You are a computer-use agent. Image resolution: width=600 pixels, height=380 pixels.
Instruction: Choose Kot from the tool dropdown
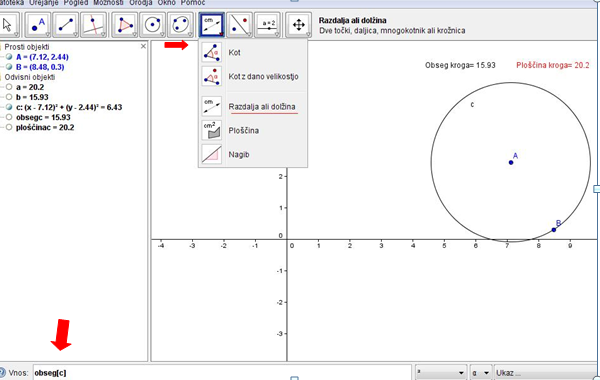[x=234, y=52]
